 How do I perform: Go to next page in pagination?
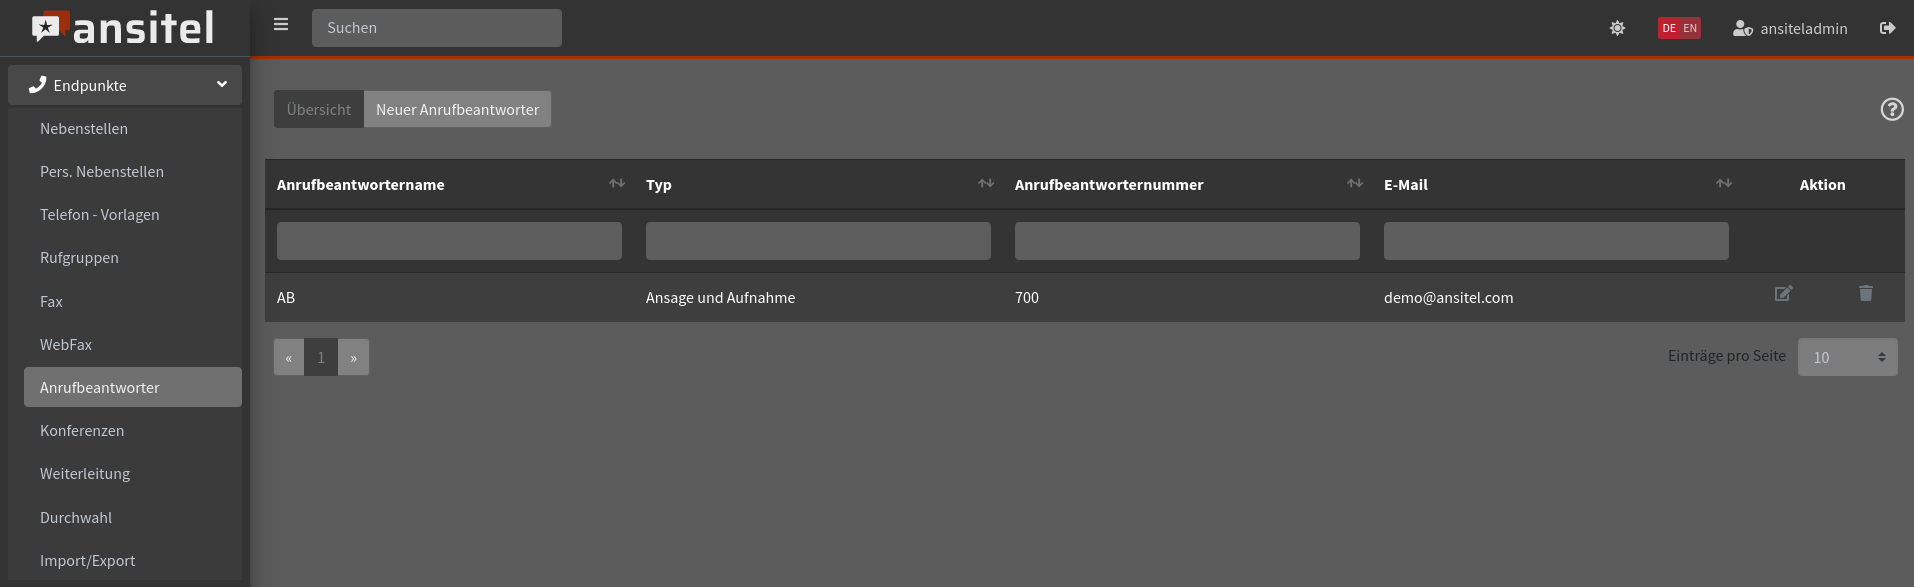[353, 357]
